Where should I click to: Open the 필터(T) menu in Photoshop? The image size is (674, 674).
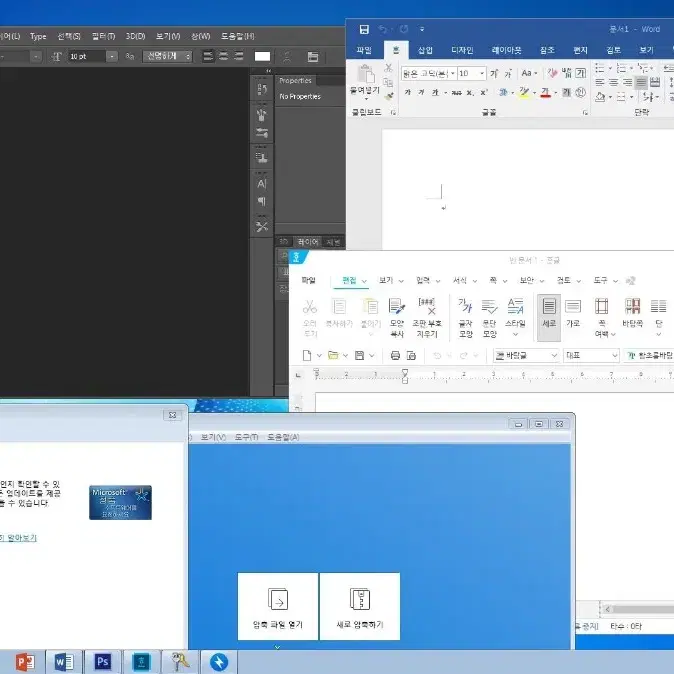[103, 36]
